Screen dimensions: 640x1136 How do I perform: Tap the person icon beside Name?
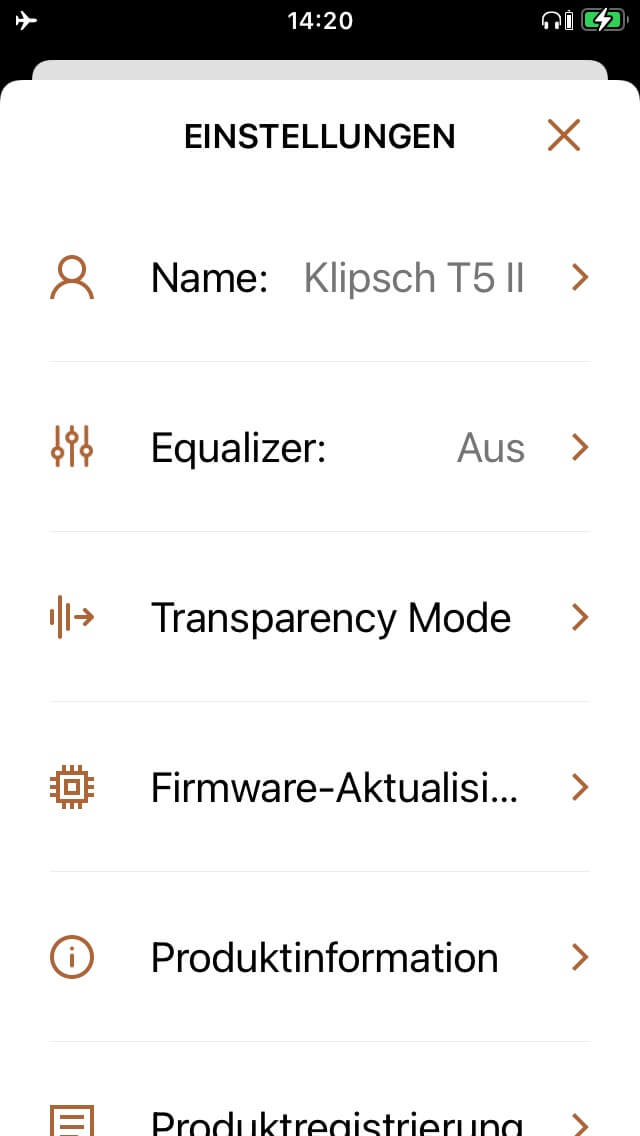tap(72, 278)
